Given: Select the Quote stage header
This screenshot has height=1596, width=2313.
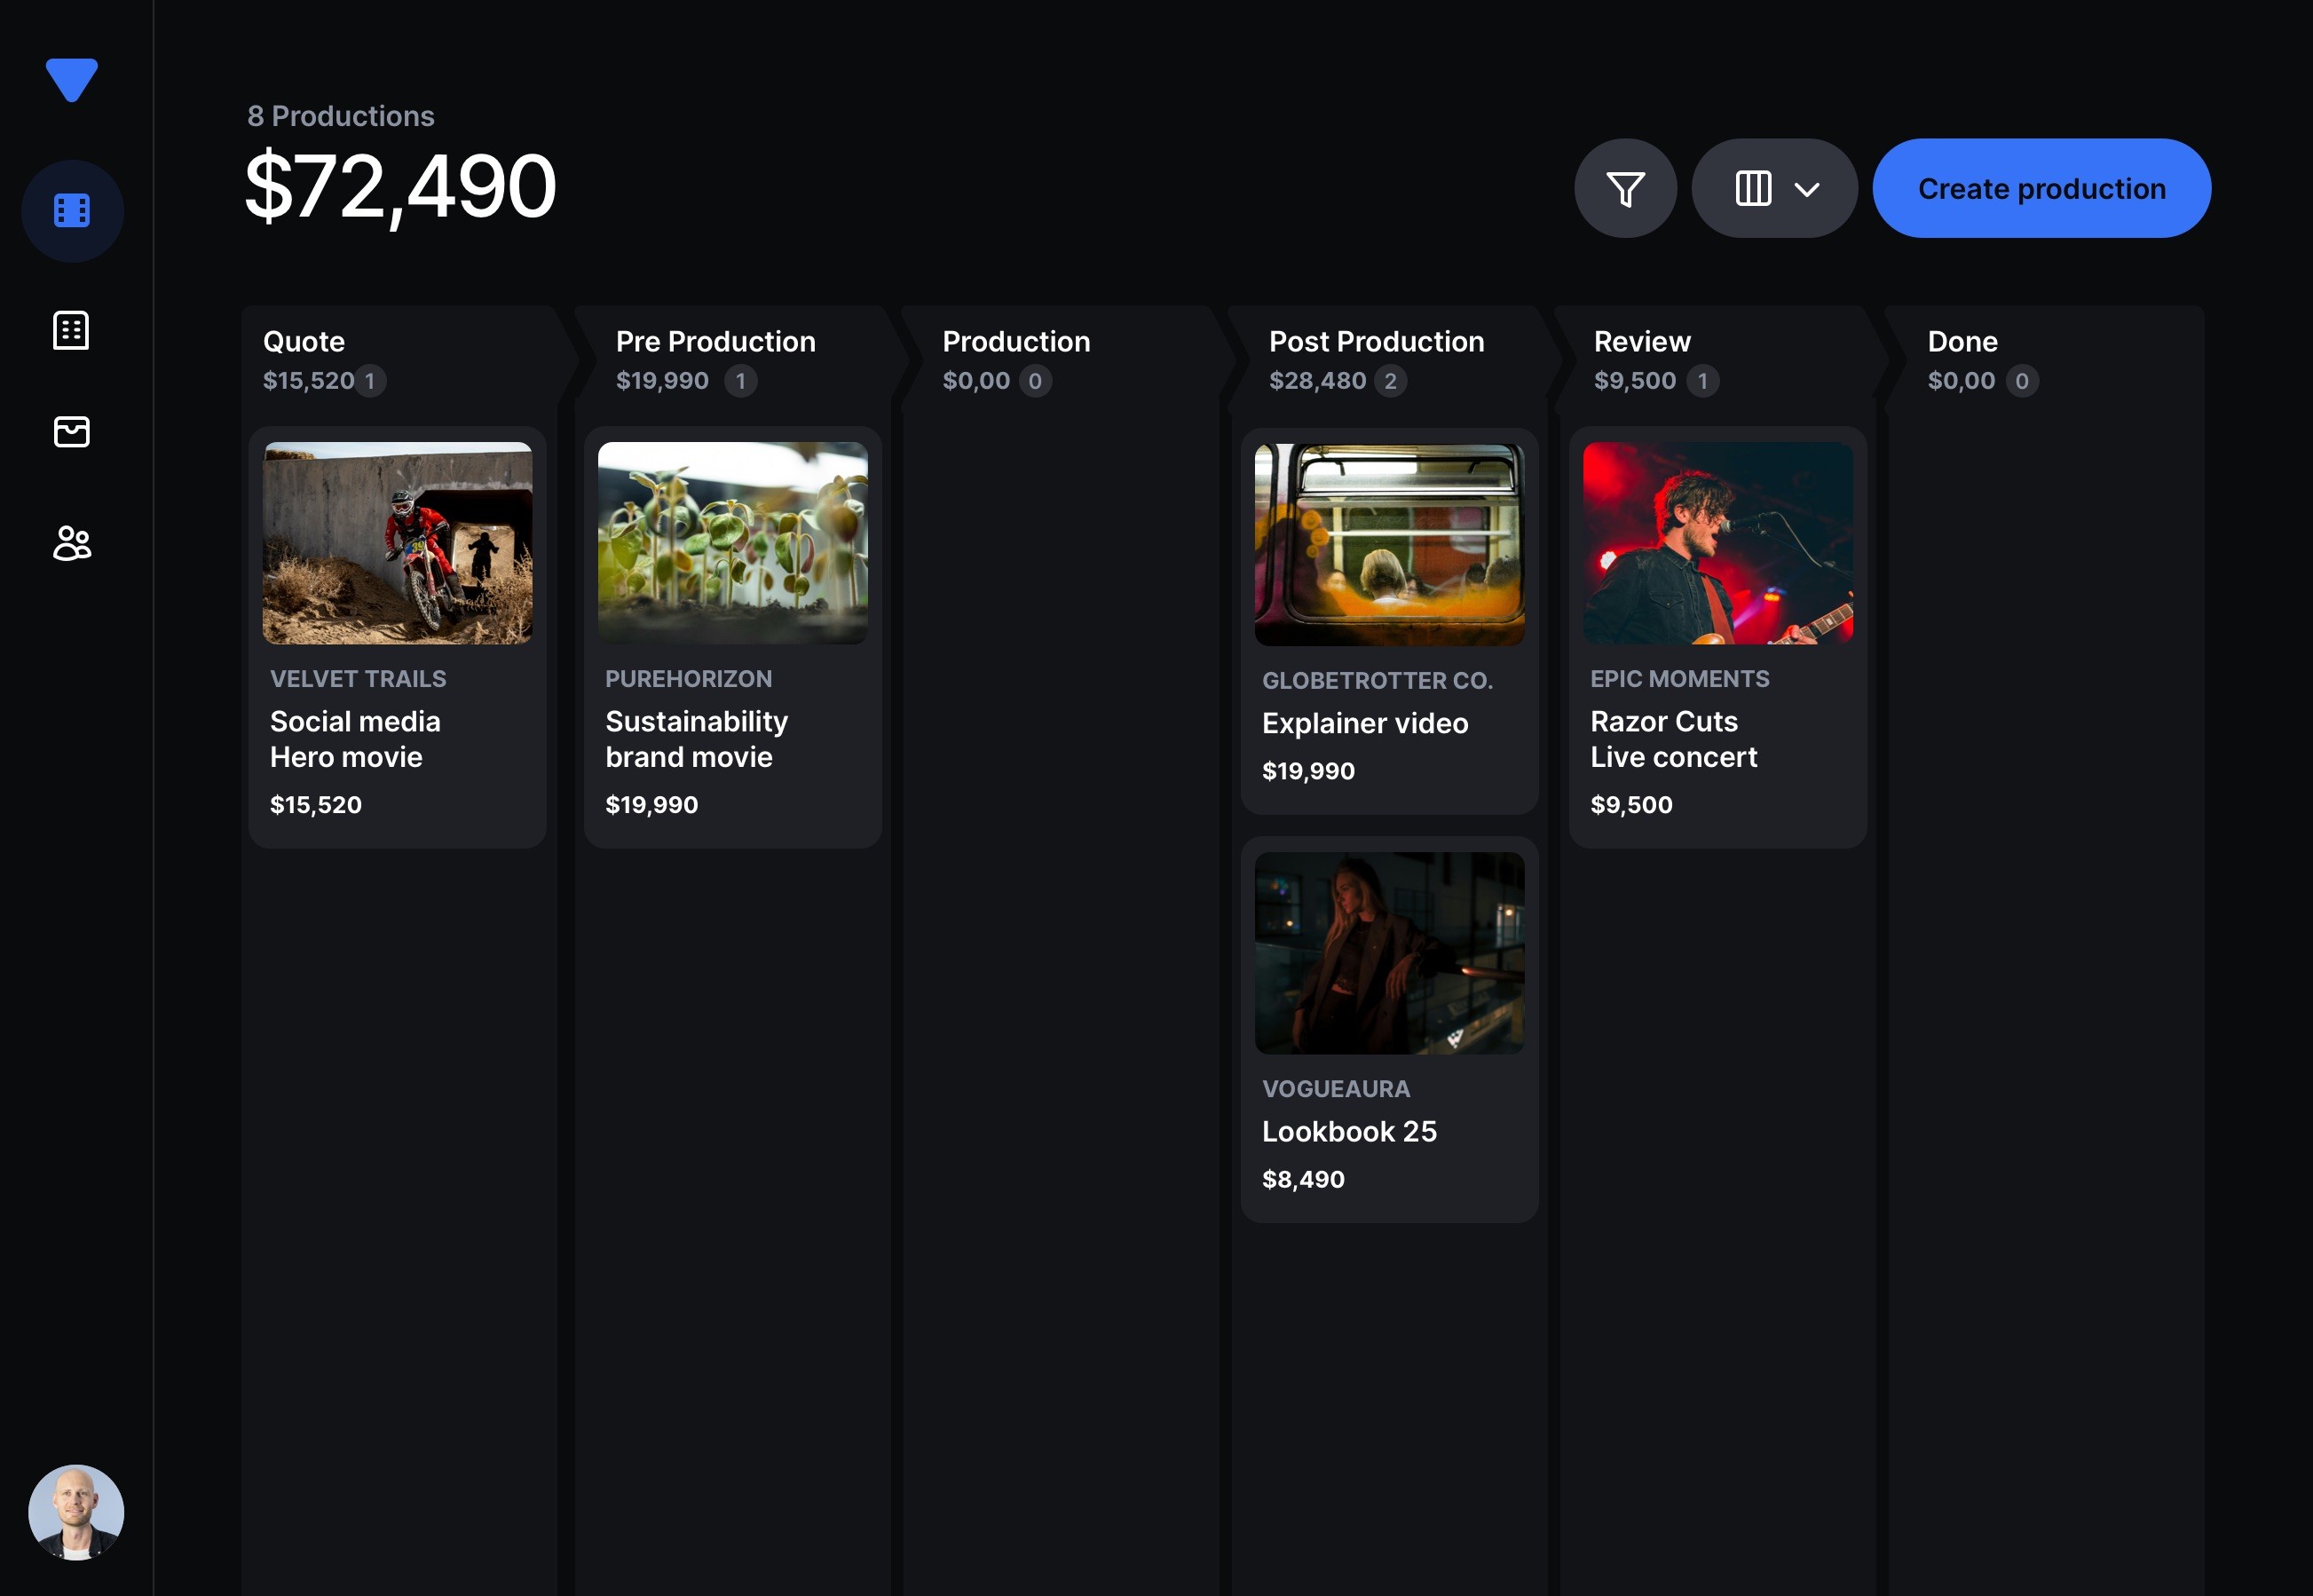Looking at the screenshot, I should click(304, 342).
